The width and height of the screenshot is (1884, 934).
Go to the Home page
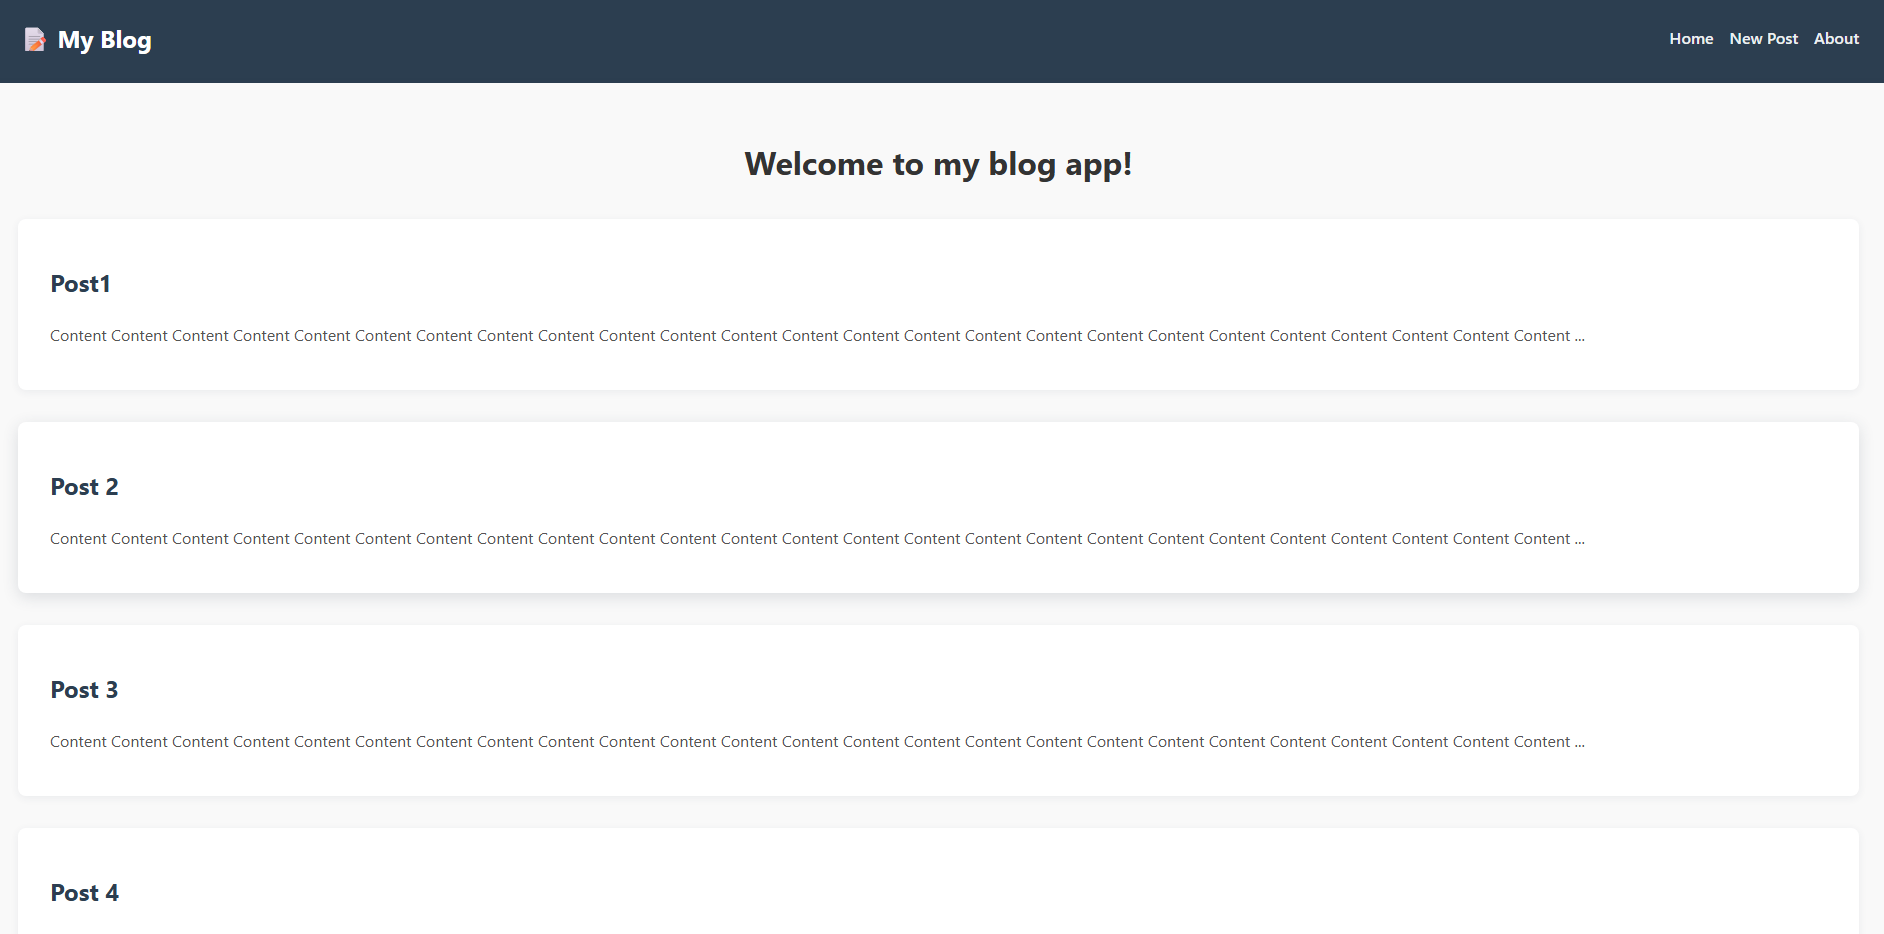click(1691, 39)
